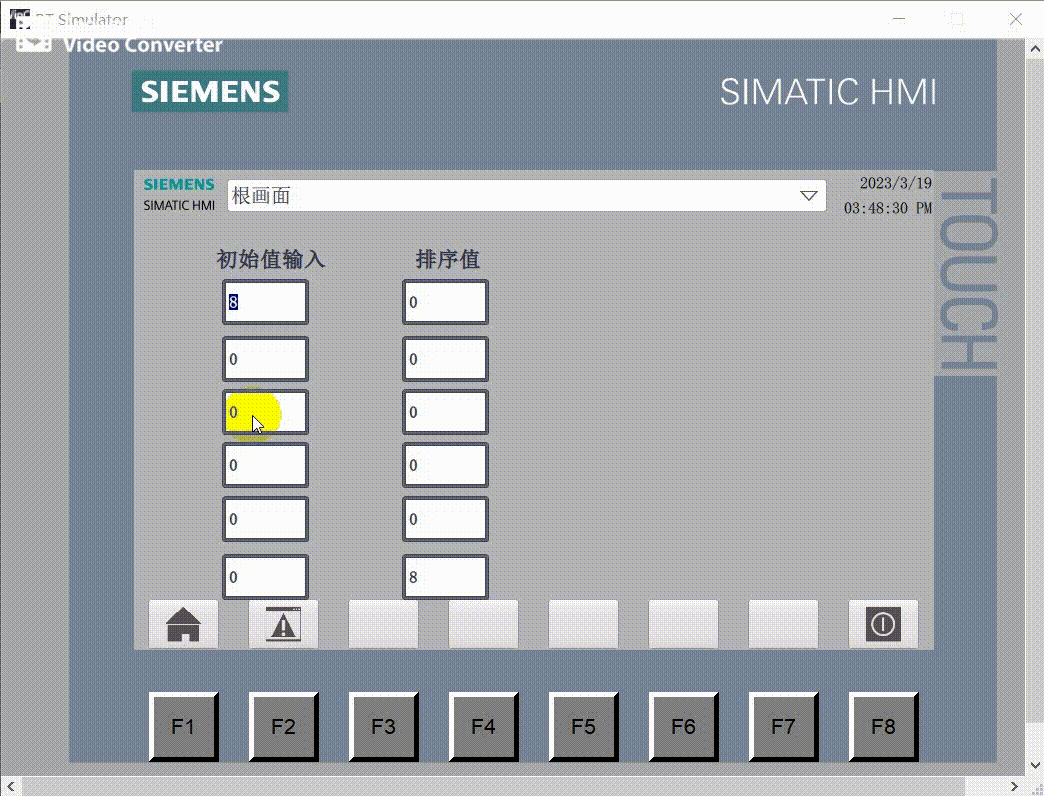This screenshot has height=796, width=1044.
Task: Click the Home screen icon button
Action: (x=183, y=624)
